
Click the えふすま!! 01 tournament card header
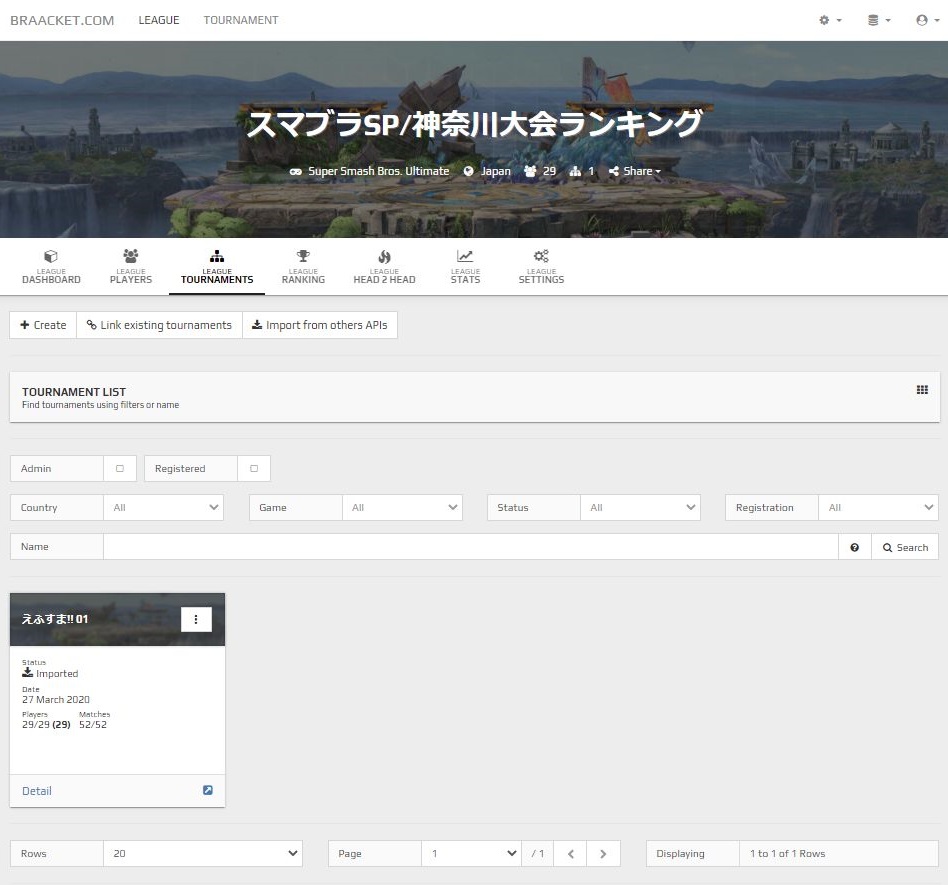117,620
